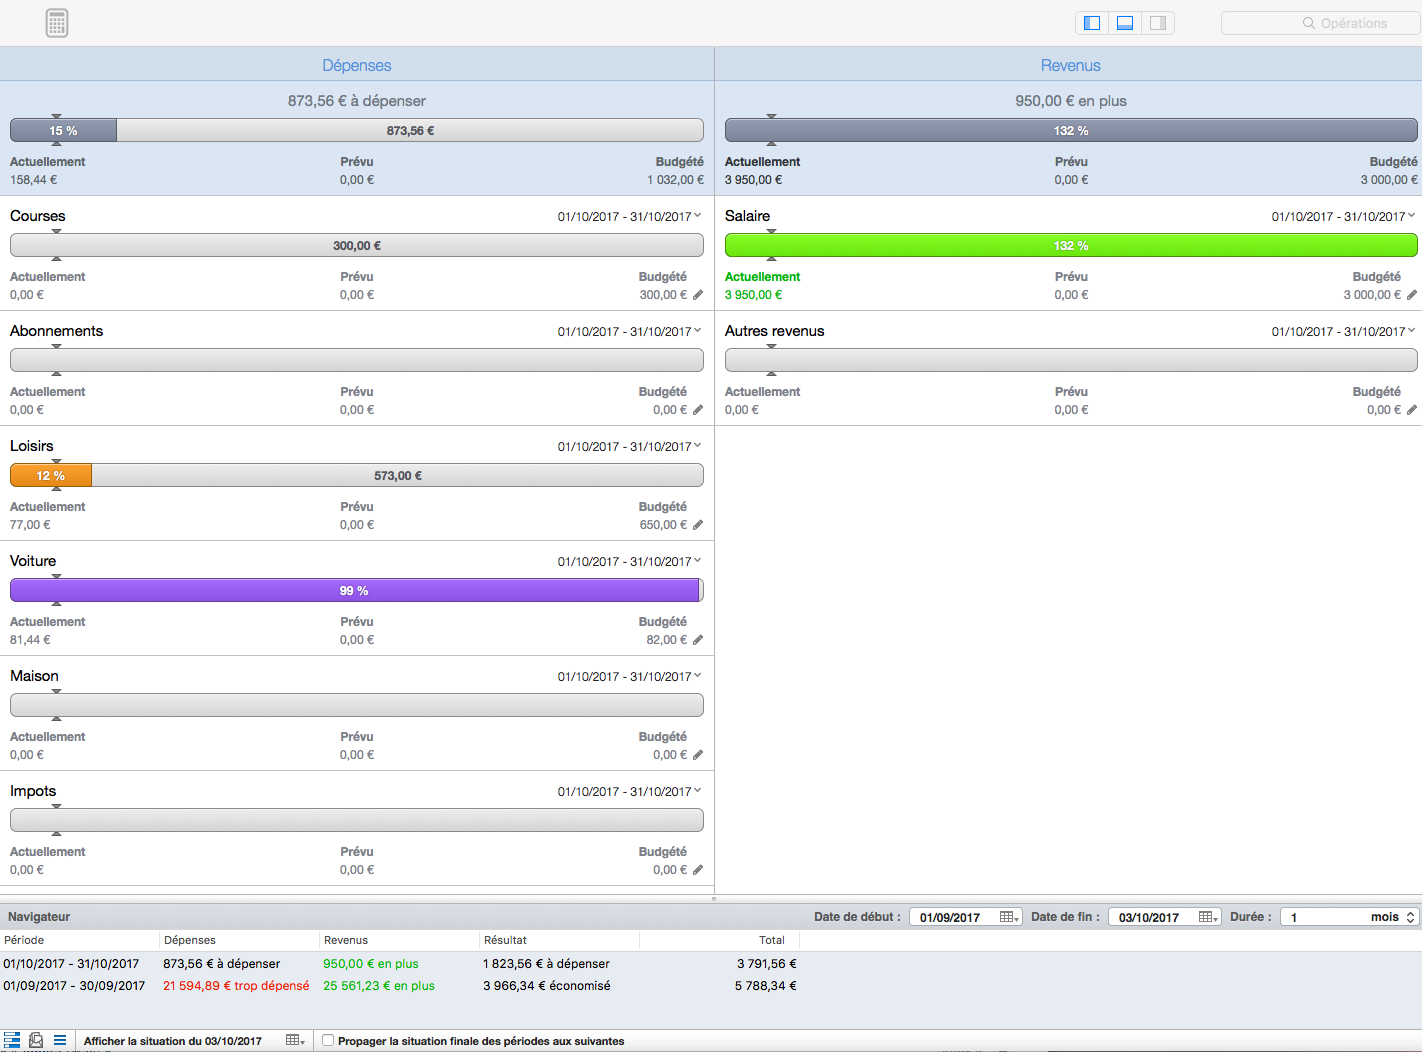Edit the Salaire budget via the pencil icon

tap(1412, 295)
